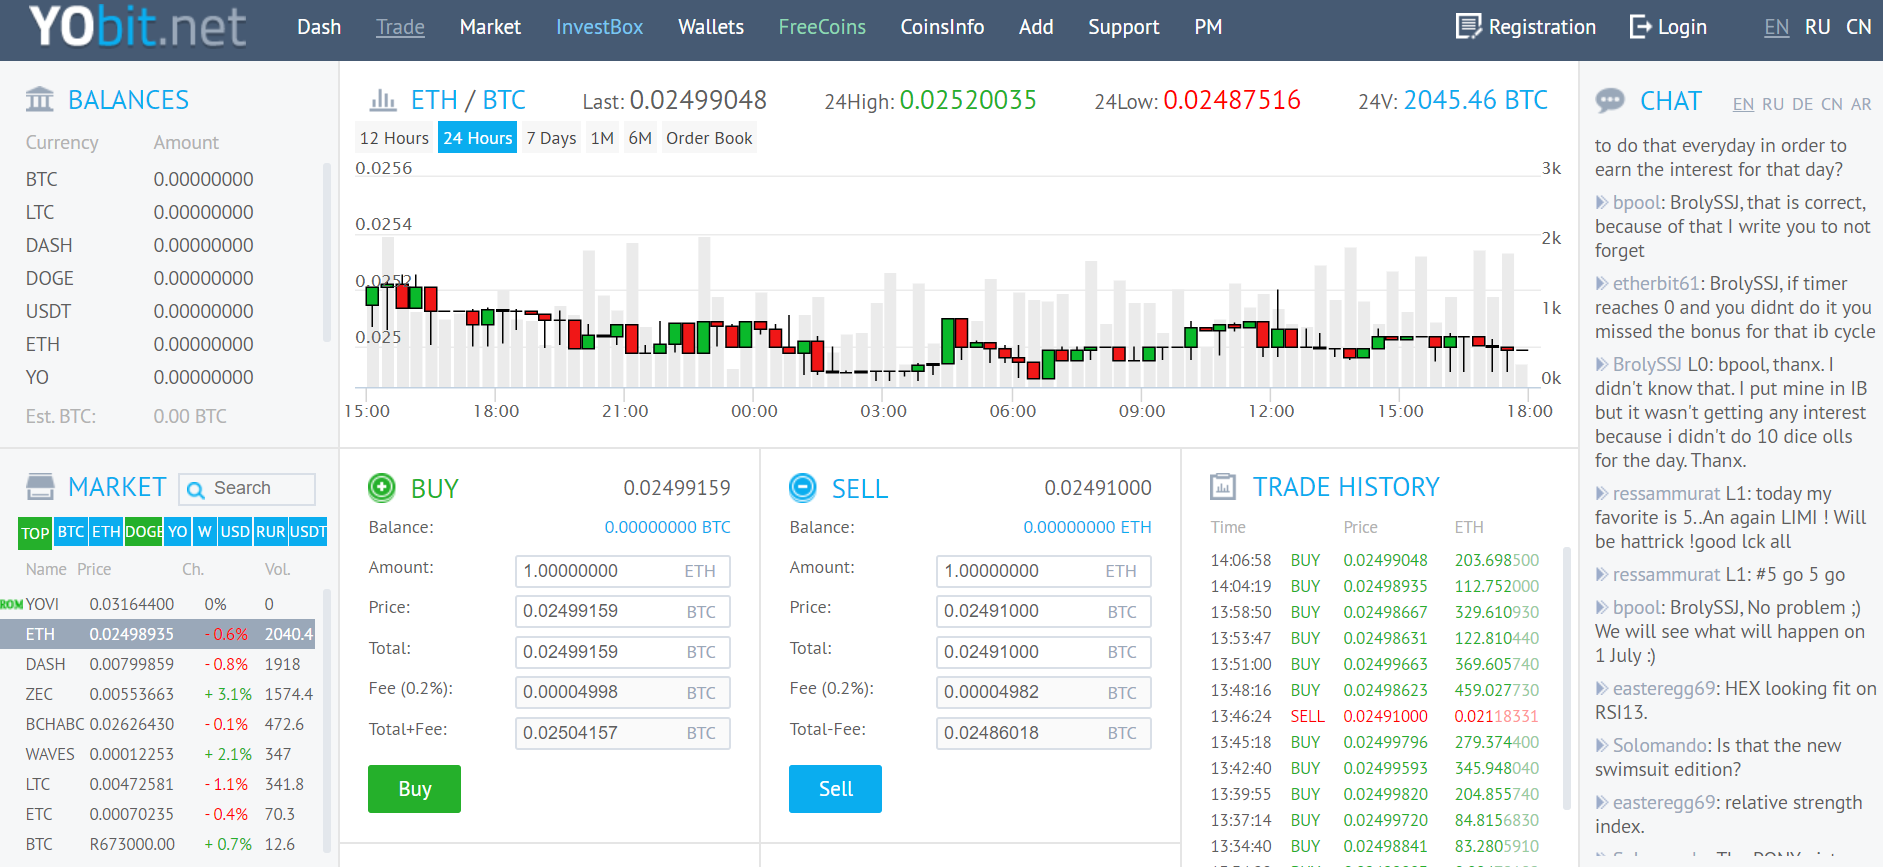Screen dimensions: 1883x867
Task: Click the Market panel icon
Action: [40, 486]
